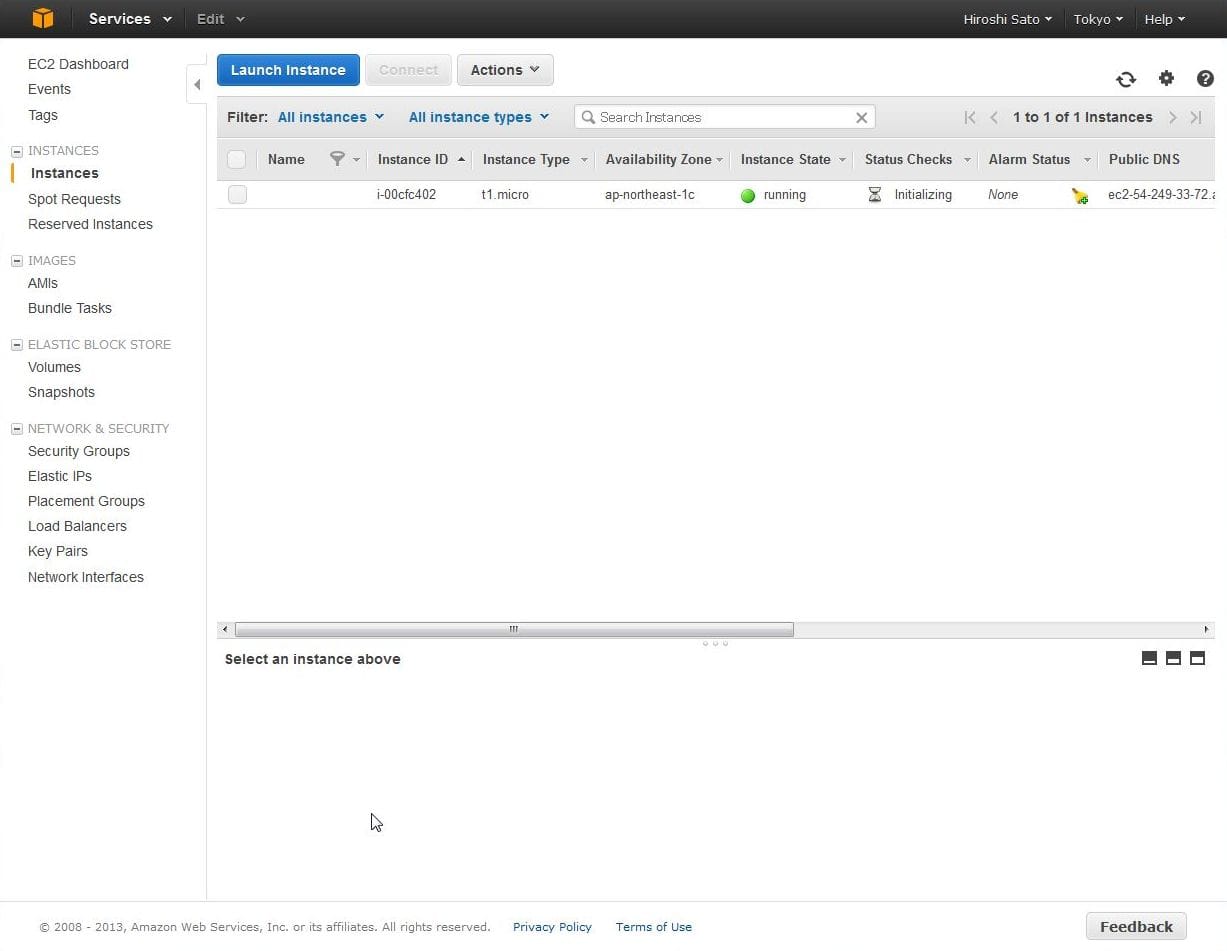Select all instances header checkbox
The width and height of the screenshot is (1227, 951).
tap(237, 159)
